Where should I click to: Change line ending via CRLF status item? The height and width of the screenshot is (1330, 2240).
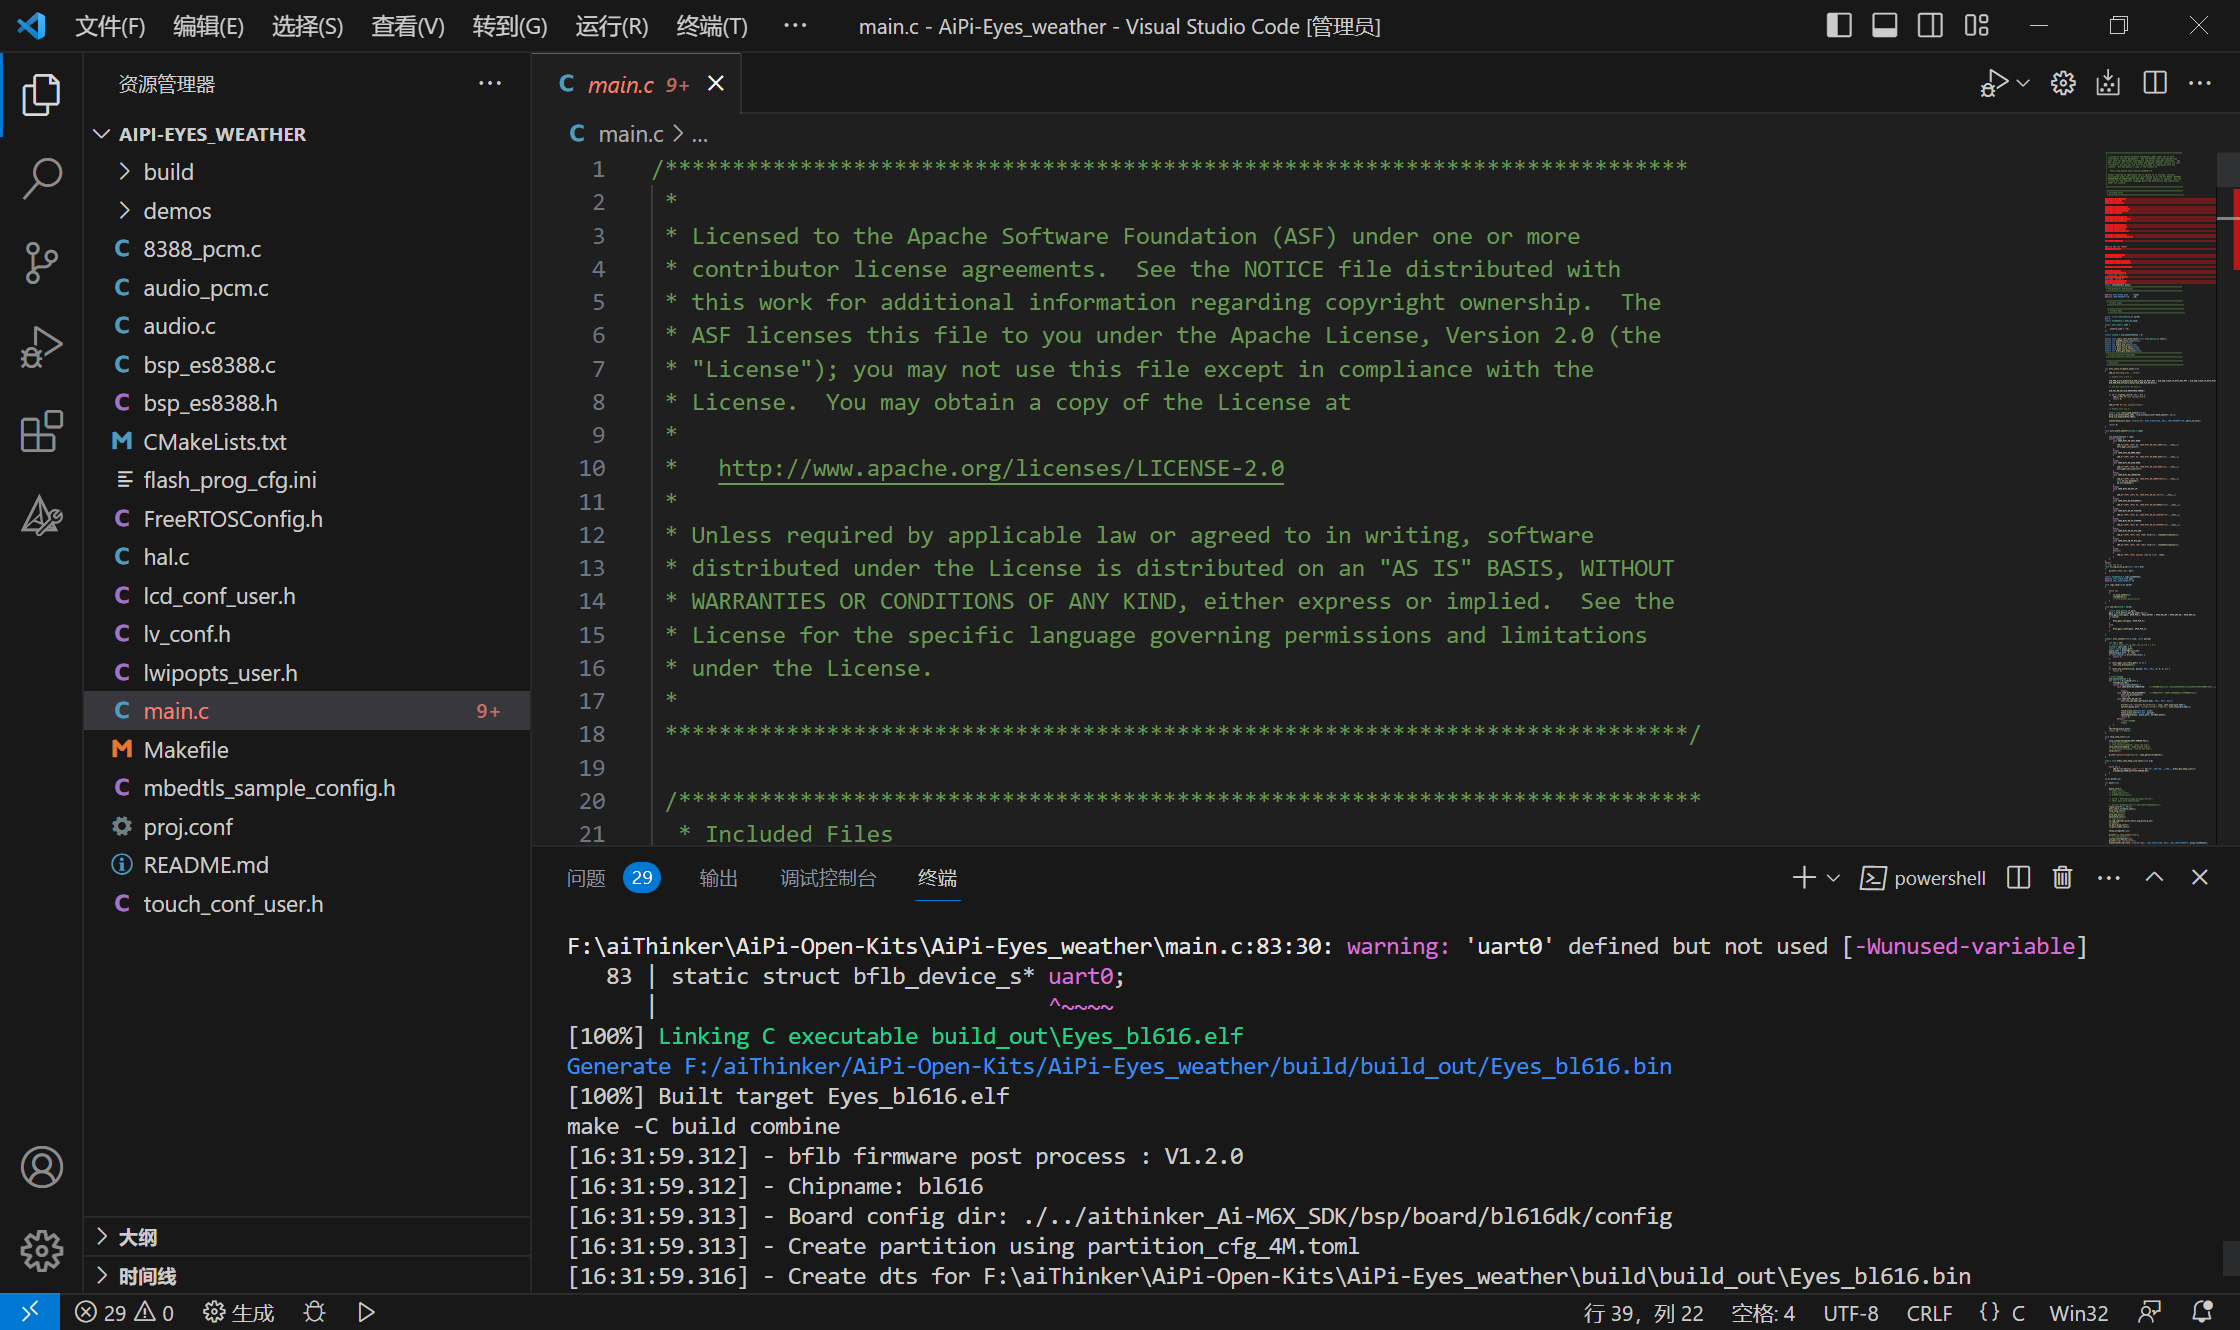click(x=1929, y=1312)
